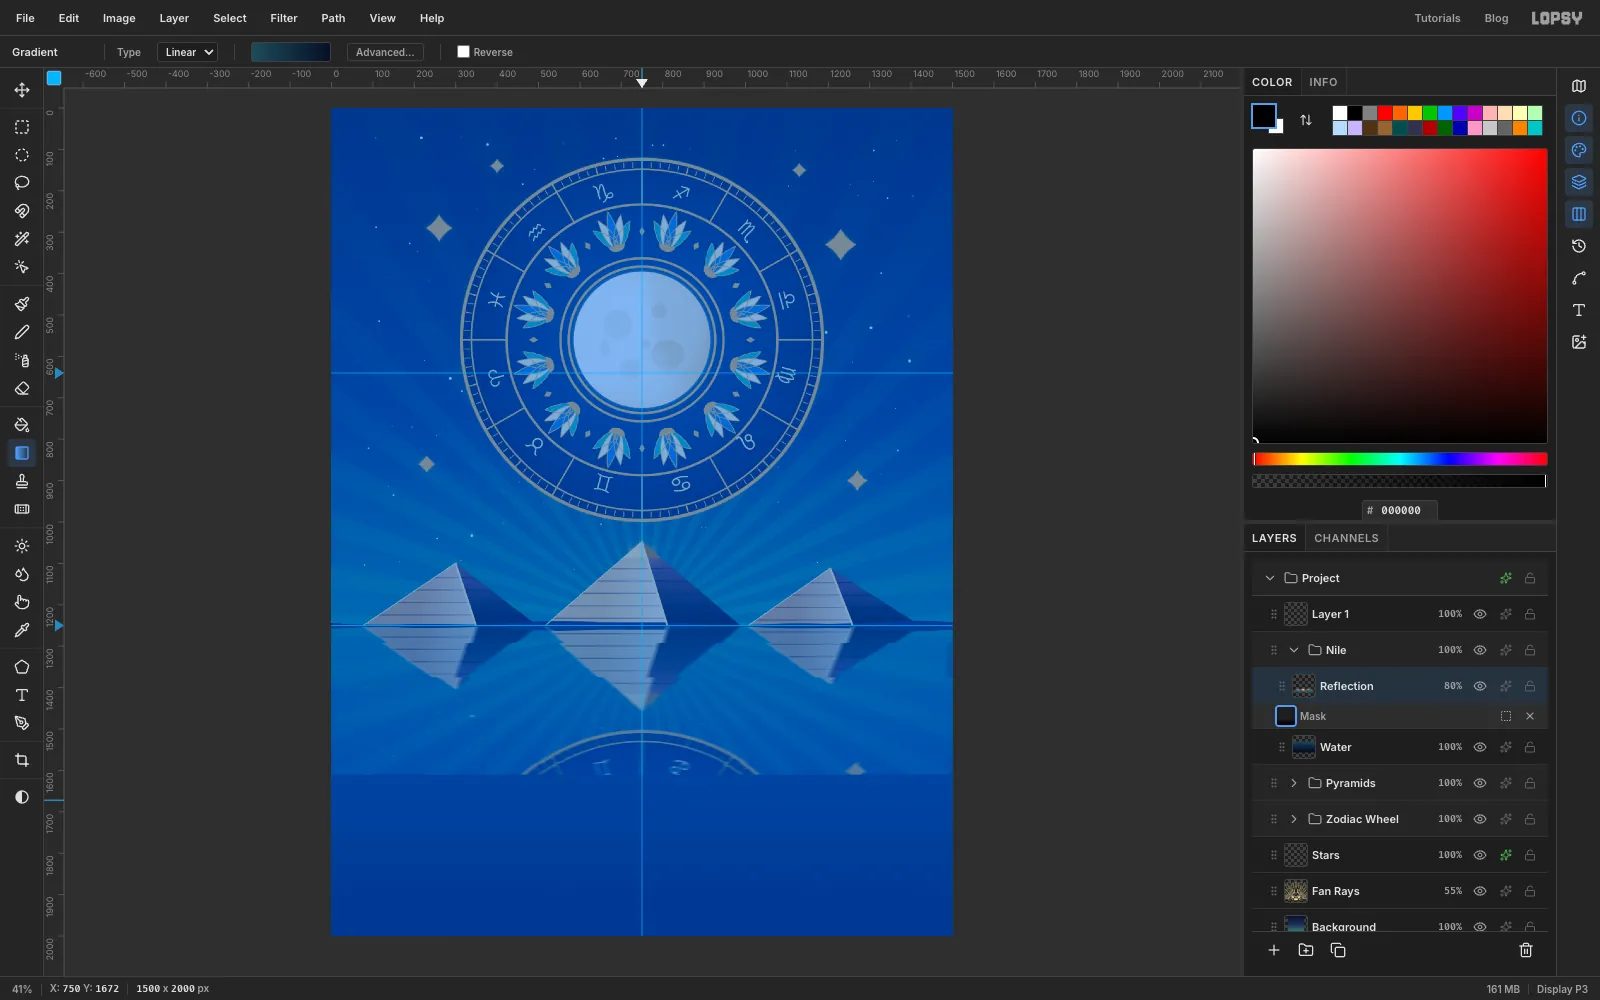Switch to the Info tab
This screenshot has width=1600, height=1000.
click(x=1323, y=82)
